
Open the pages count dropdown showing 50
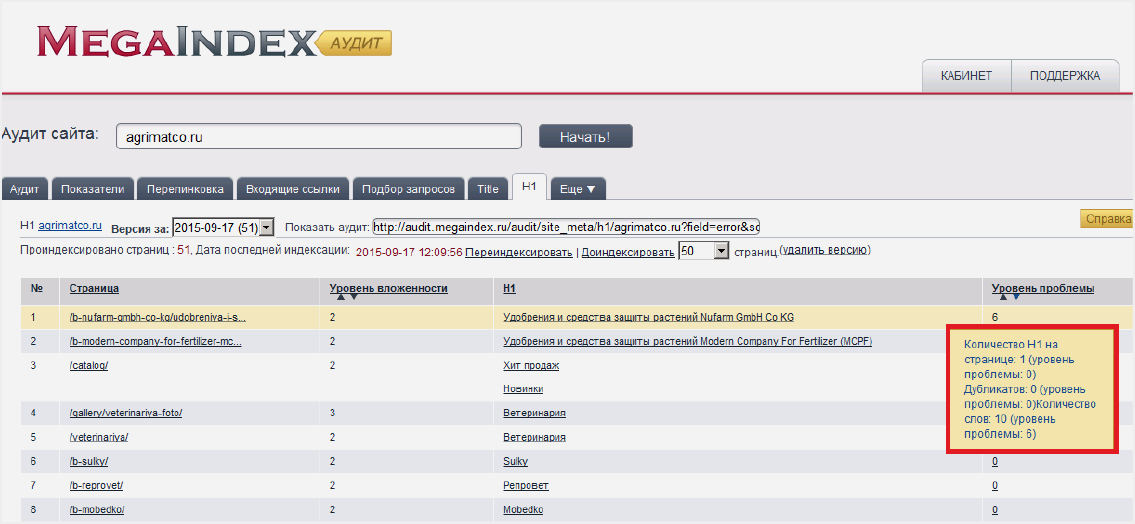tap(721, 252)
